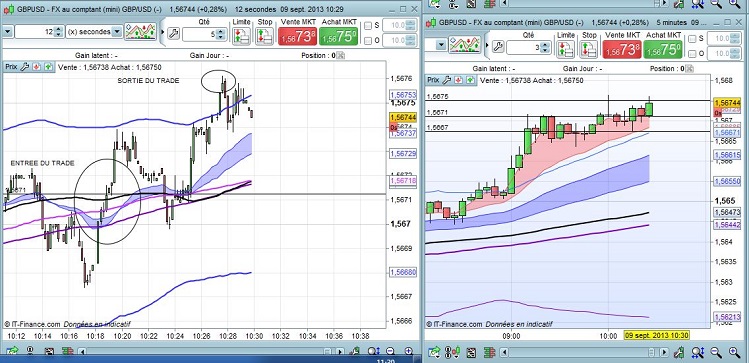Enable the S checkbox in left window

(368, 26)
